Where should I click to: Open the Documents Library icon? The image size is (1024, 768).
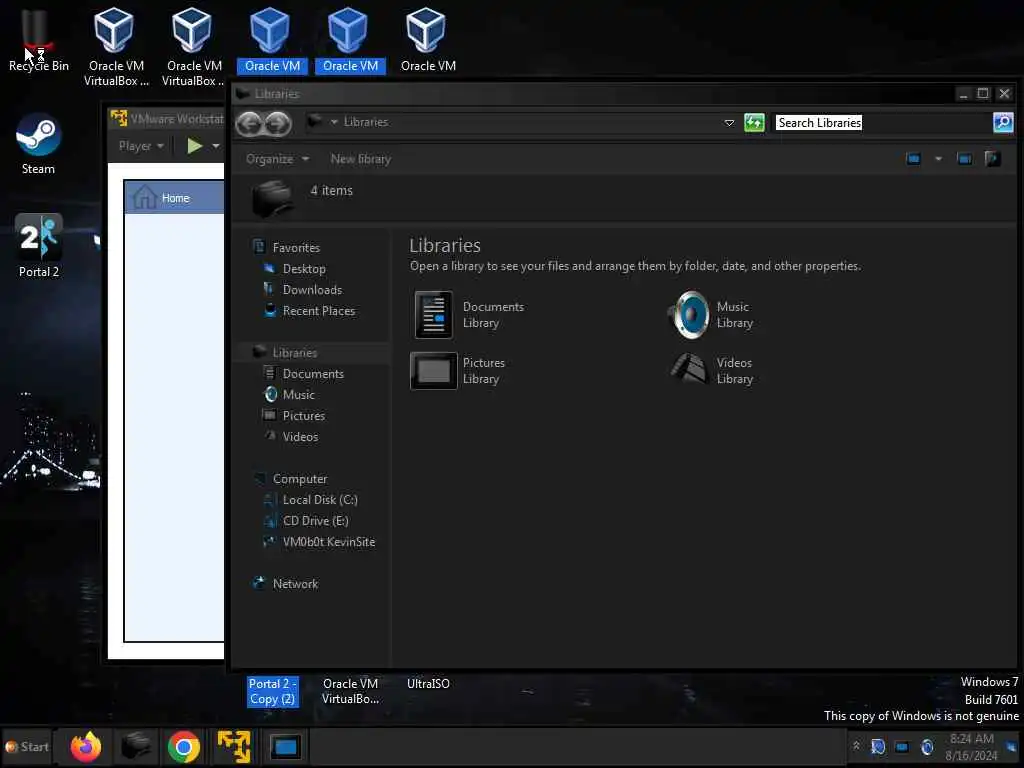pyautogui.click(x=469, y=315)
